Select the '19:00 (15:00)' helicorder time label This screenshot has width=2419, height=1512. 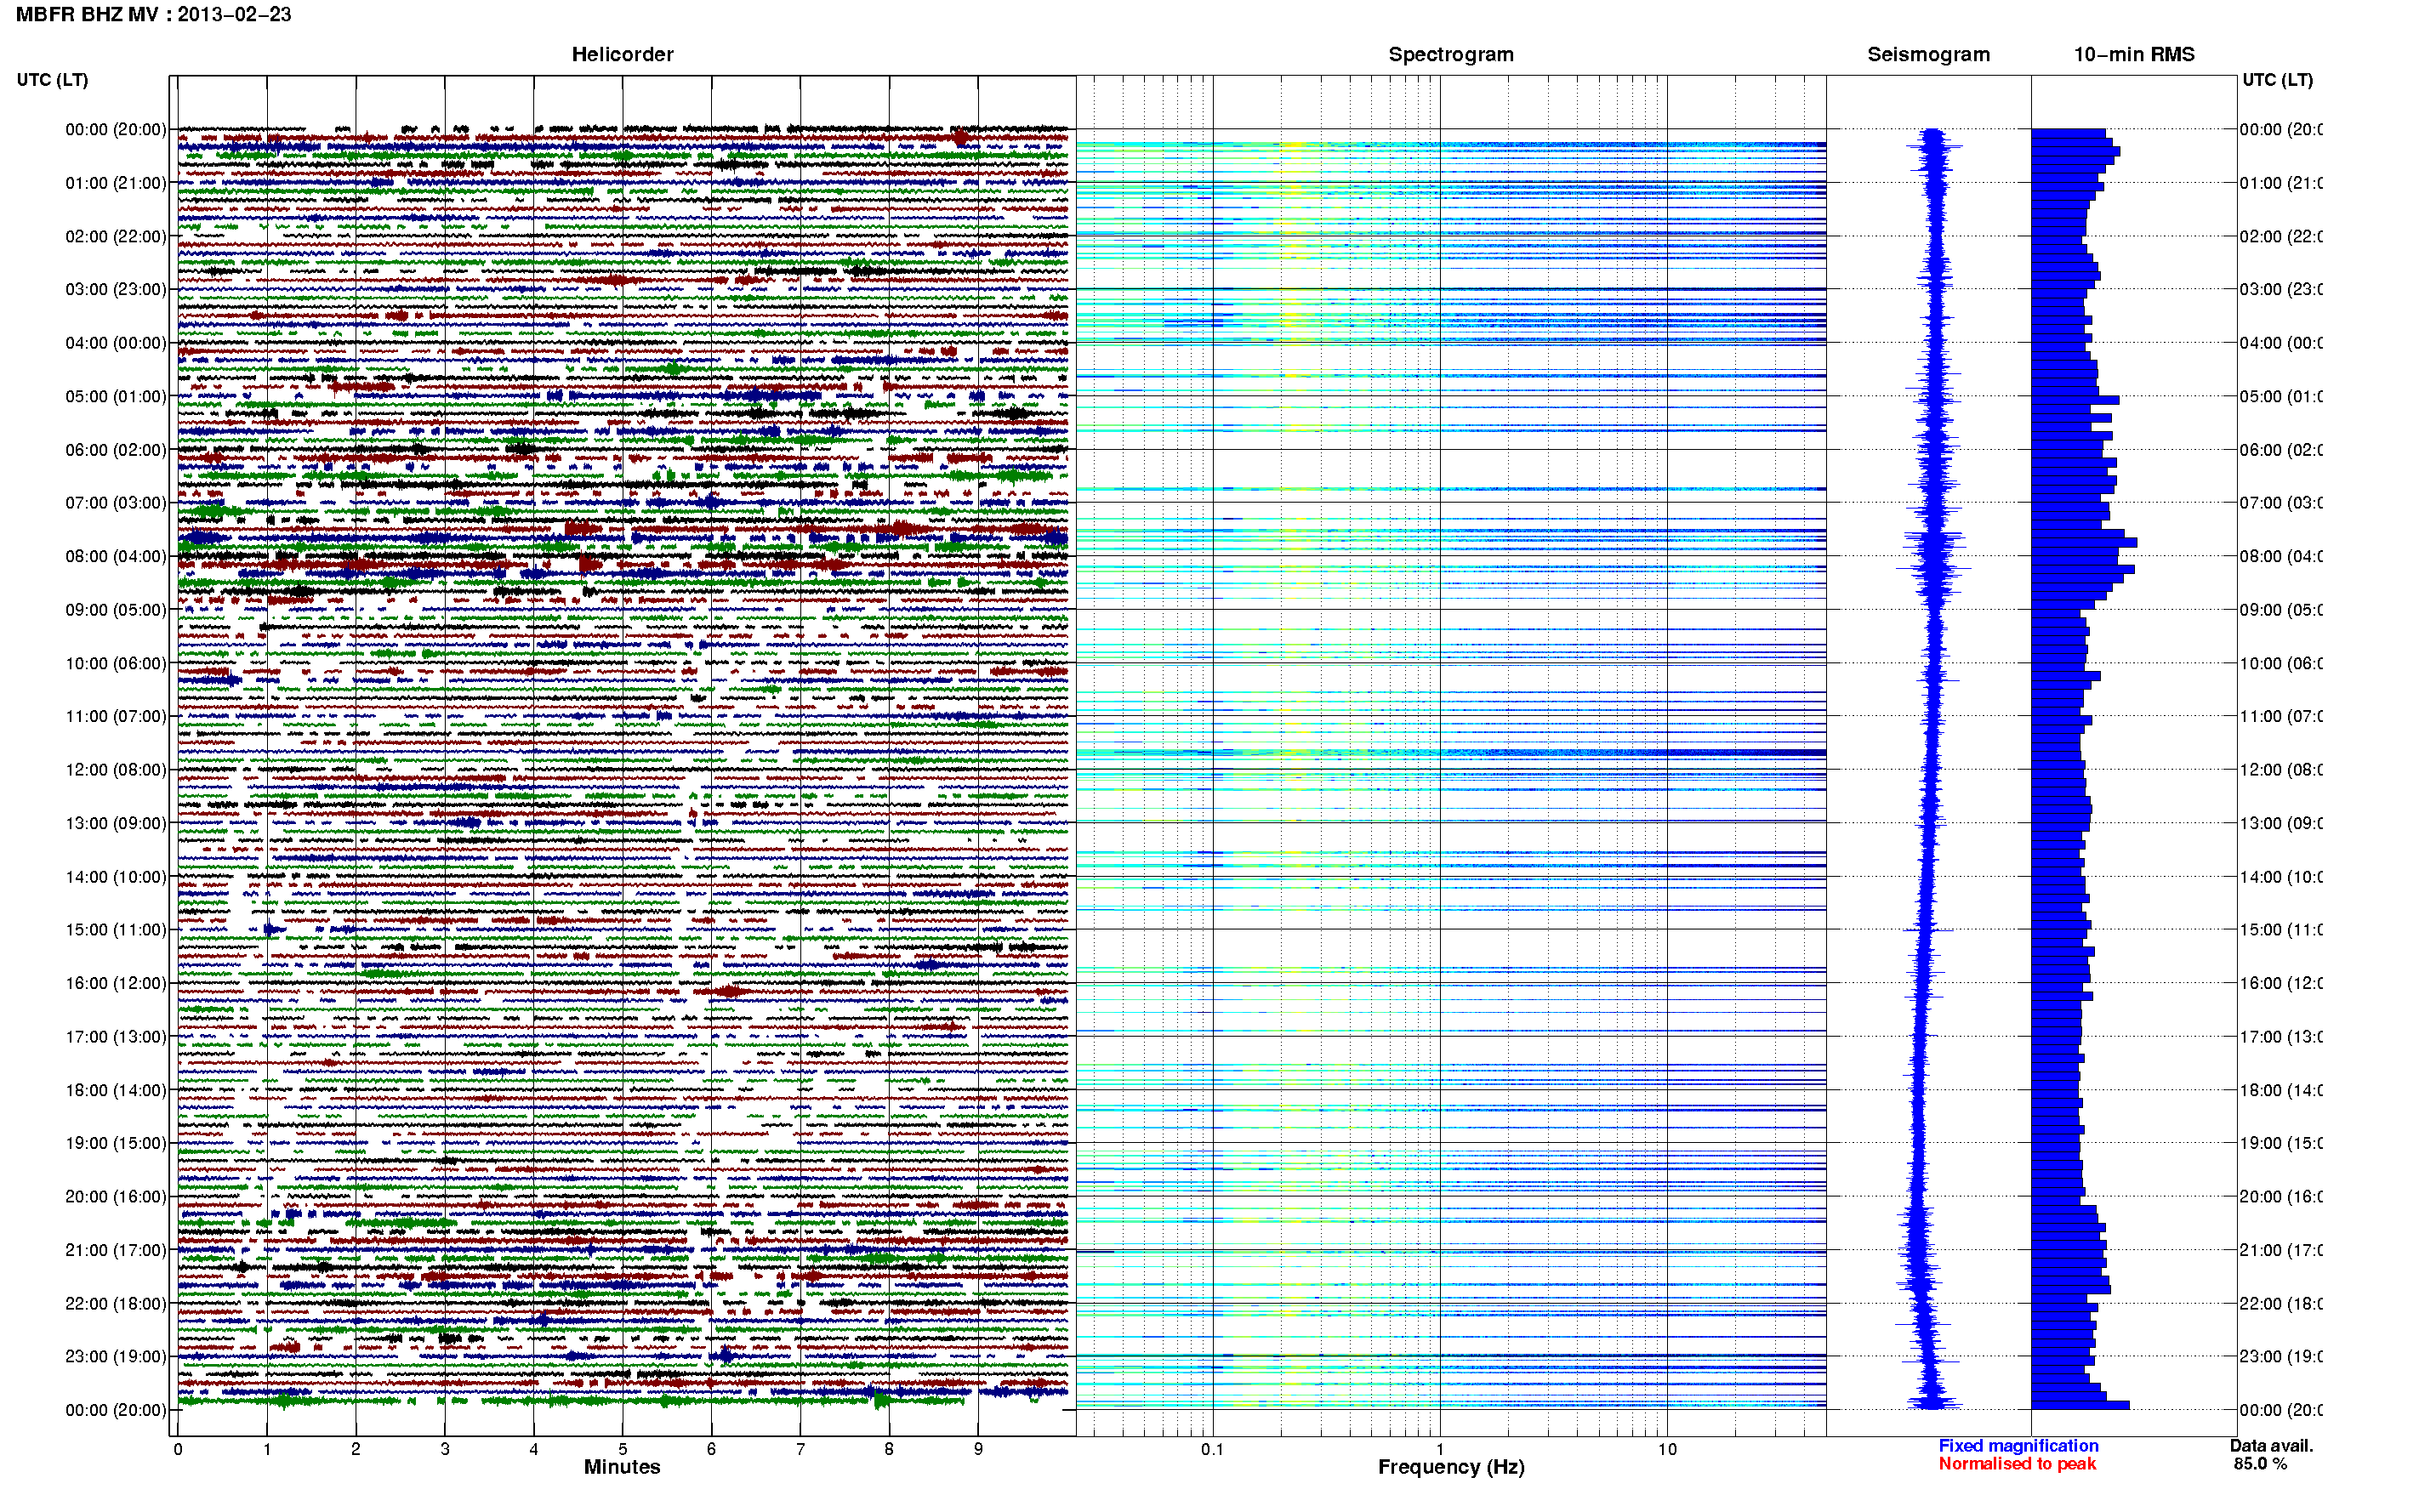116,1144
